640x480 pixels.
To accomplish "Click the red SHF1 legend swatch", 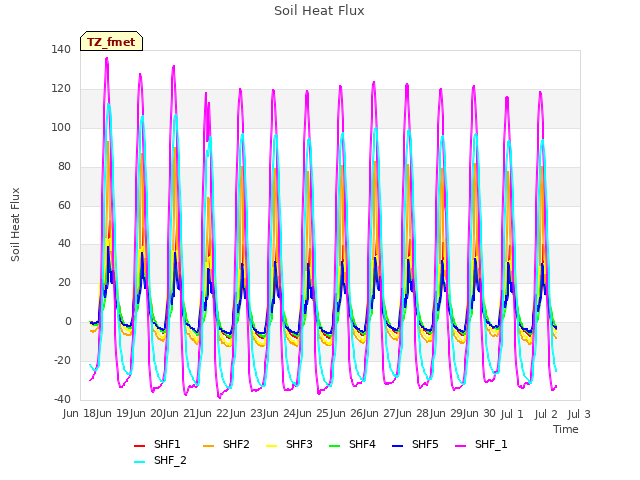I will tap(140, 446).
